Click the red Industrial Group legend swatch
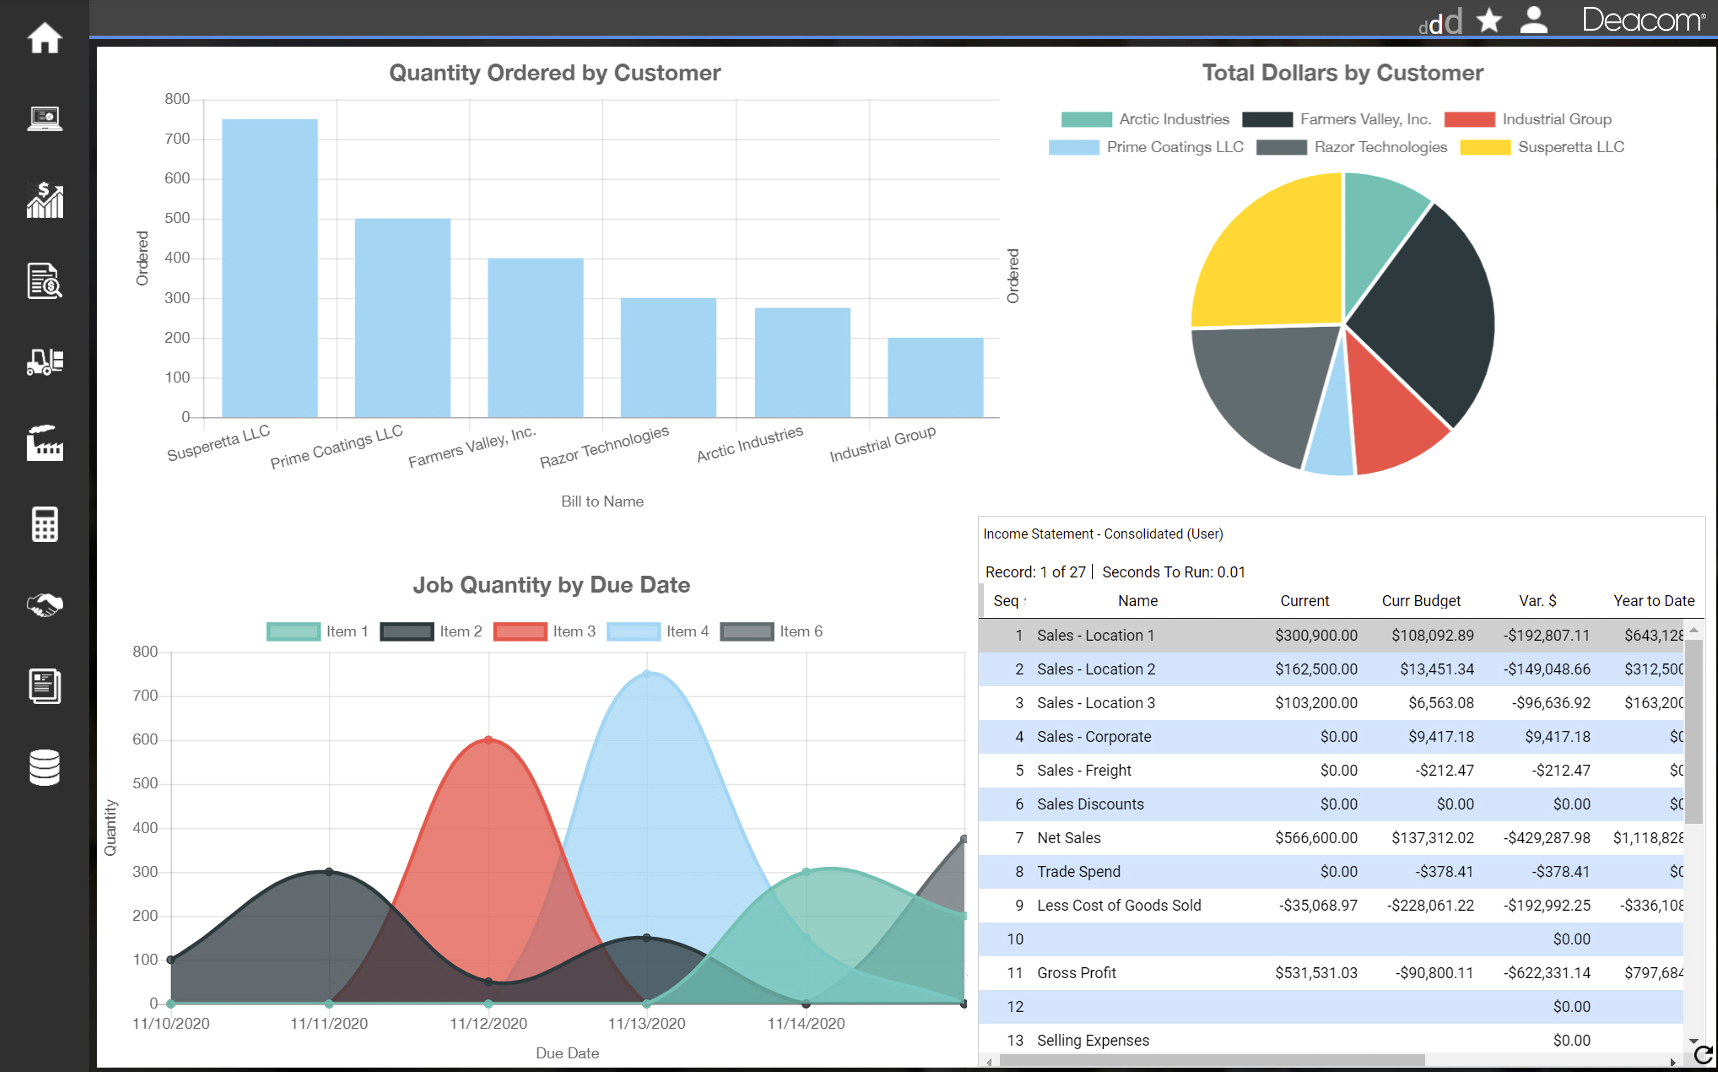Screen dimensions: 1718x1072 tap(1470, 119)
